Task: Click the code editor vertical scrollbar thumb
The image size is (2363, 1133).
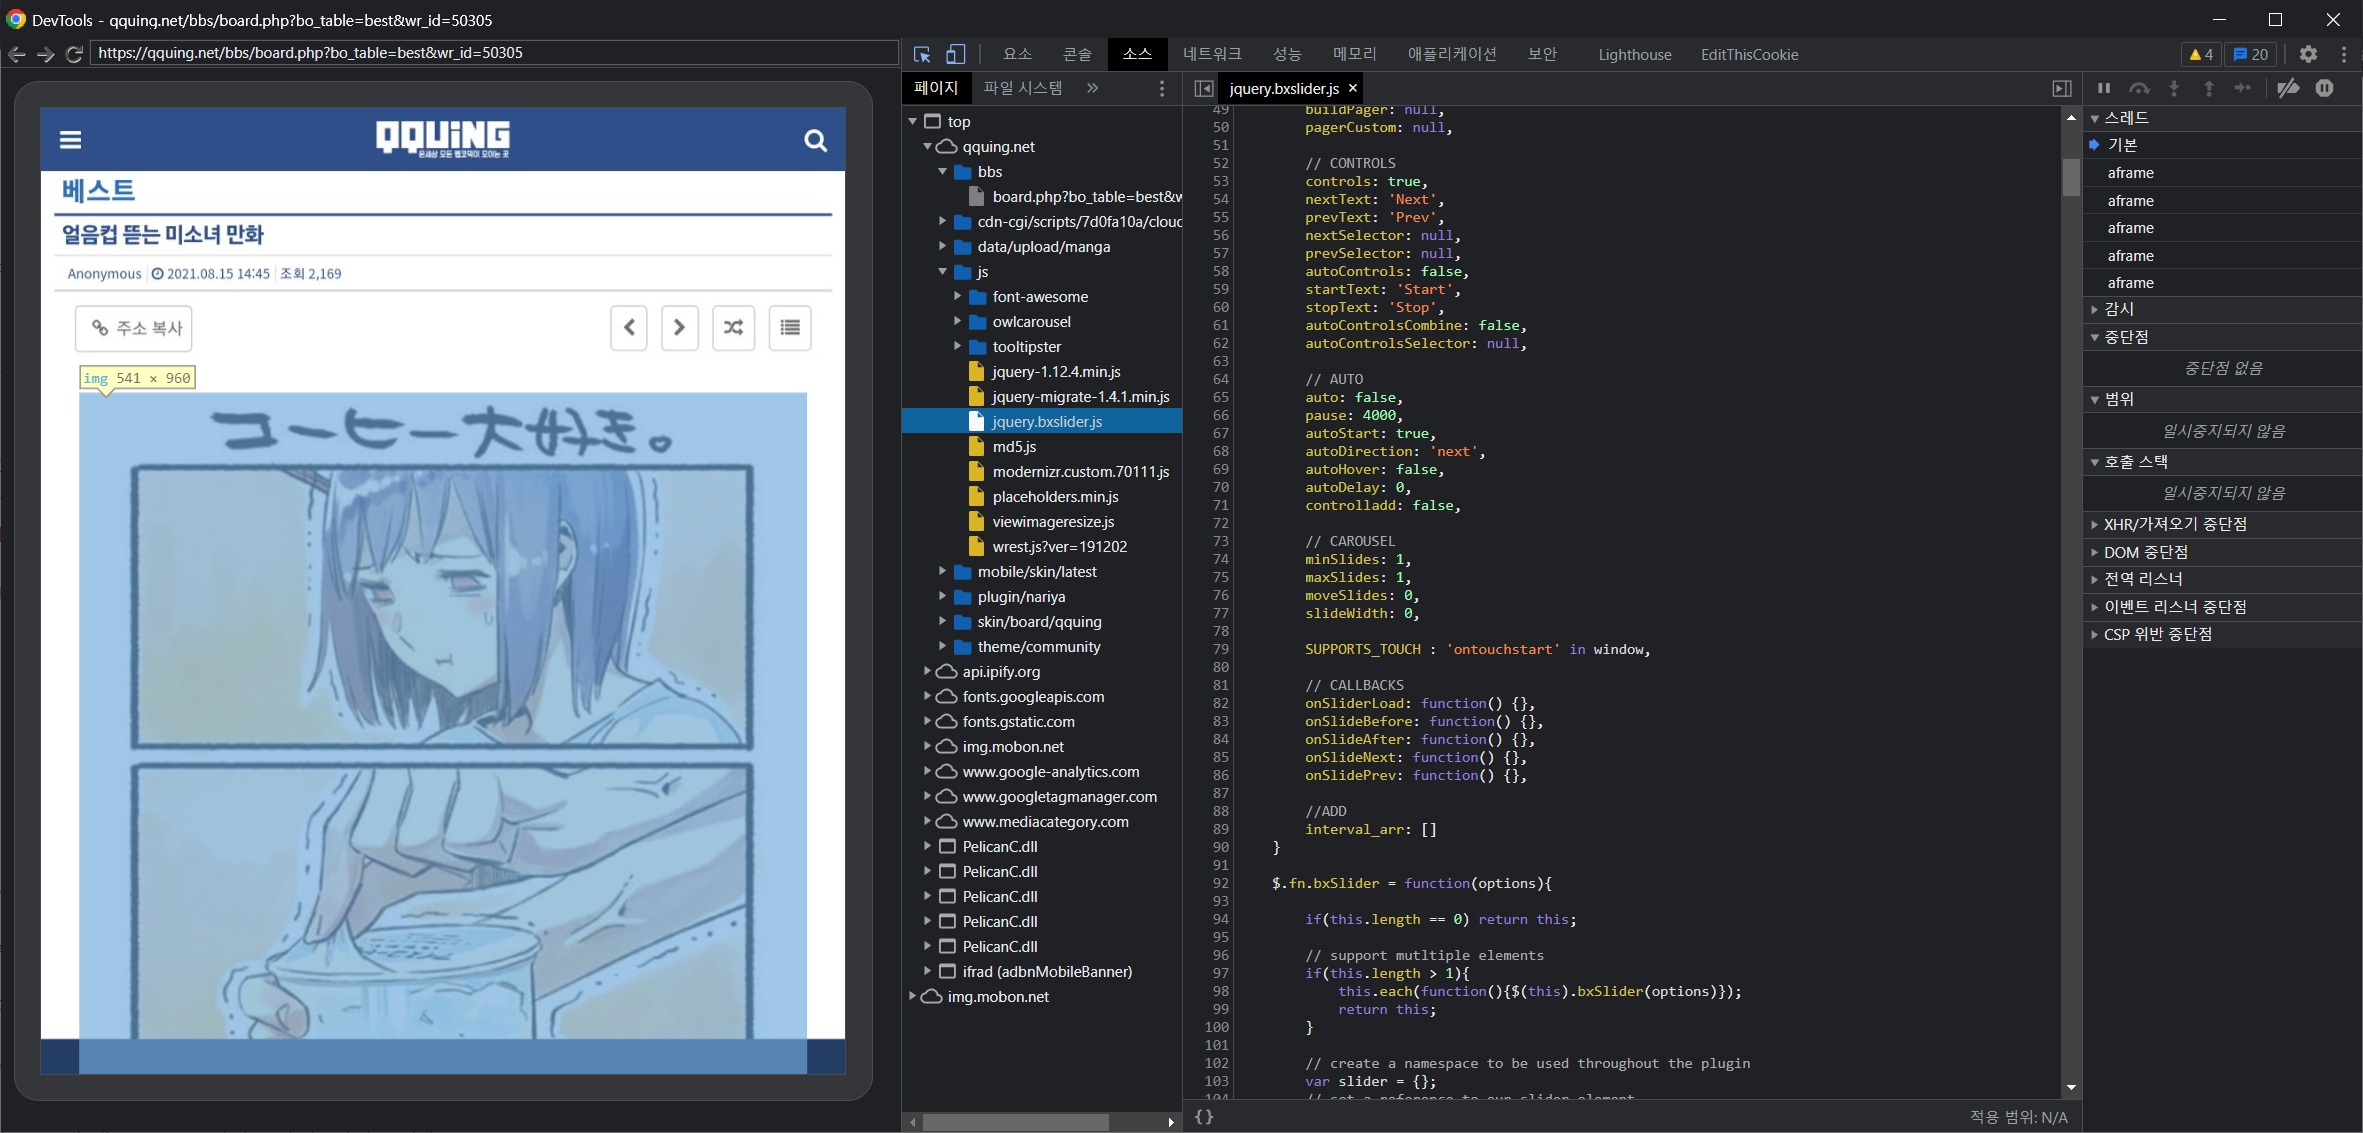Action: tap(2071, 178)
